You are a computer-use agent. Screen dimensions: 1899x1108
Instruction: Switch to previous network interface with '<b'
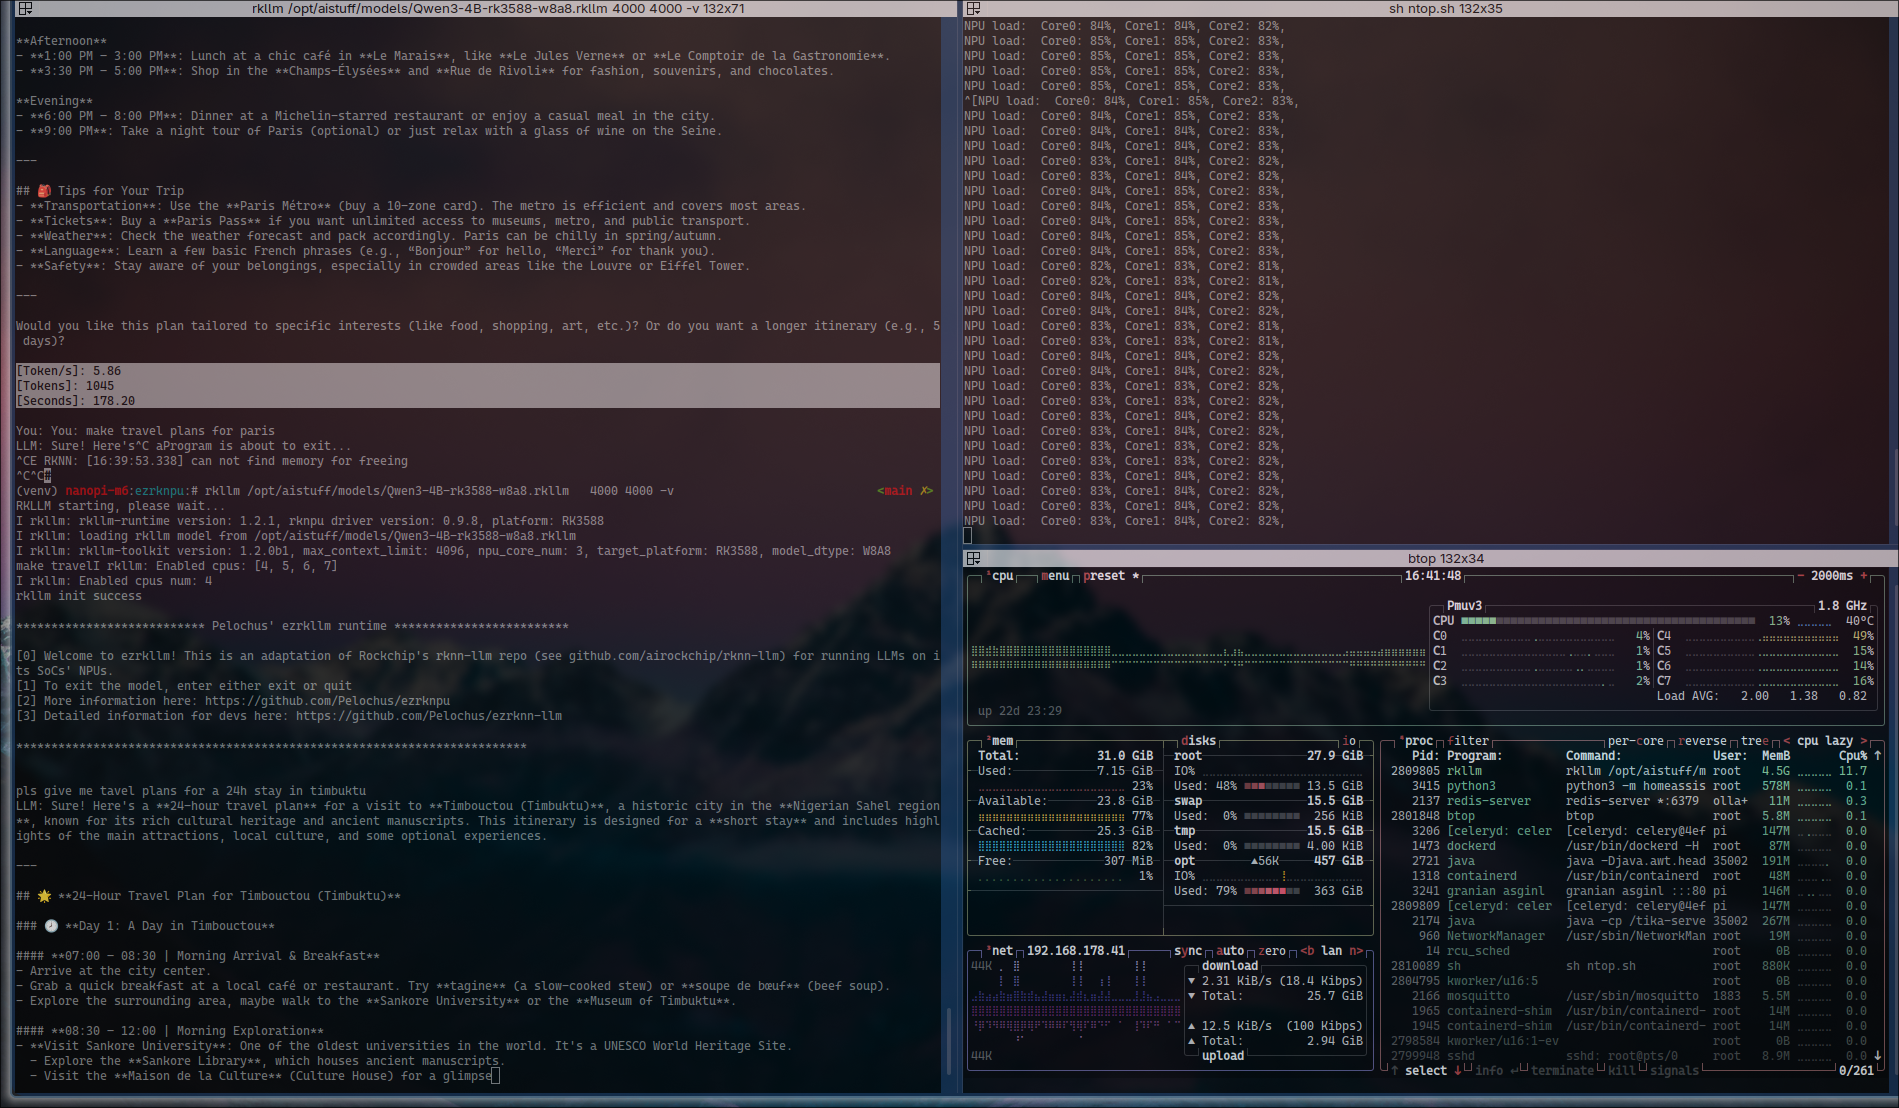pyautogui.click(x=1307, y=951)
